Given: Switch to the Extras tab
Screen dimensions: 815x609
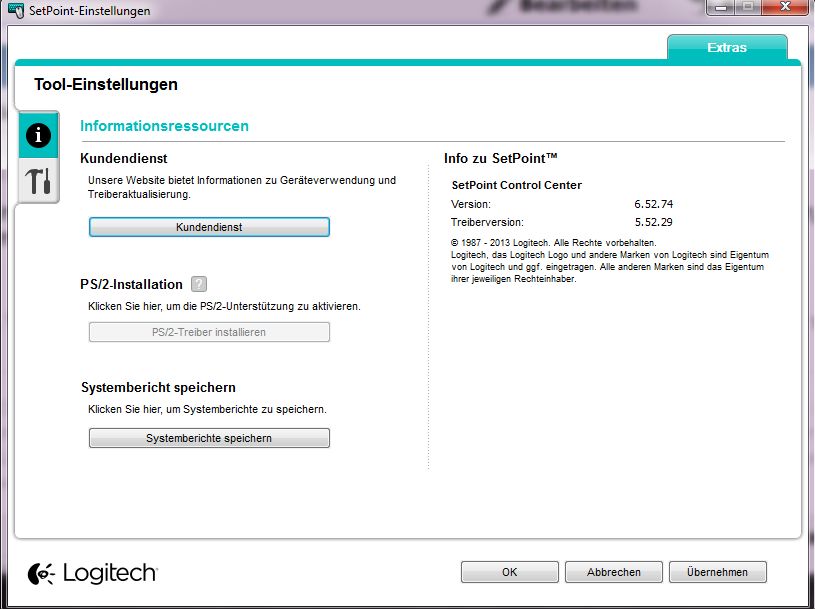Looking at the screenshot, I should (727, 47).
